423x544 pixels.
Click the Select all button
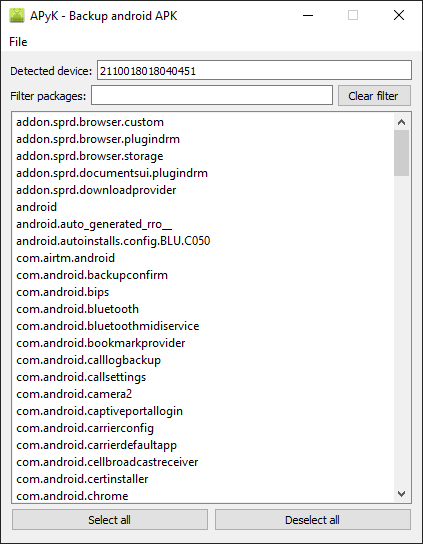110,519
